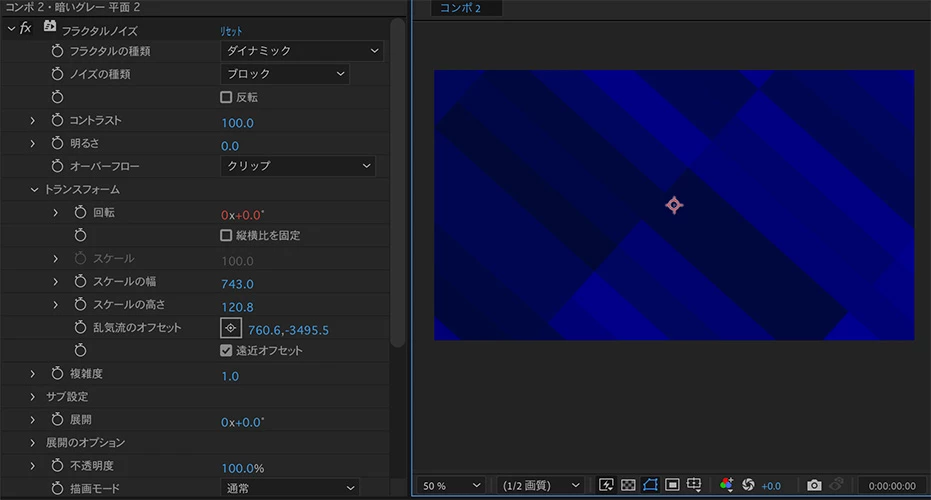Click the effect controls panel scrollbar

[x=398, y=183]
